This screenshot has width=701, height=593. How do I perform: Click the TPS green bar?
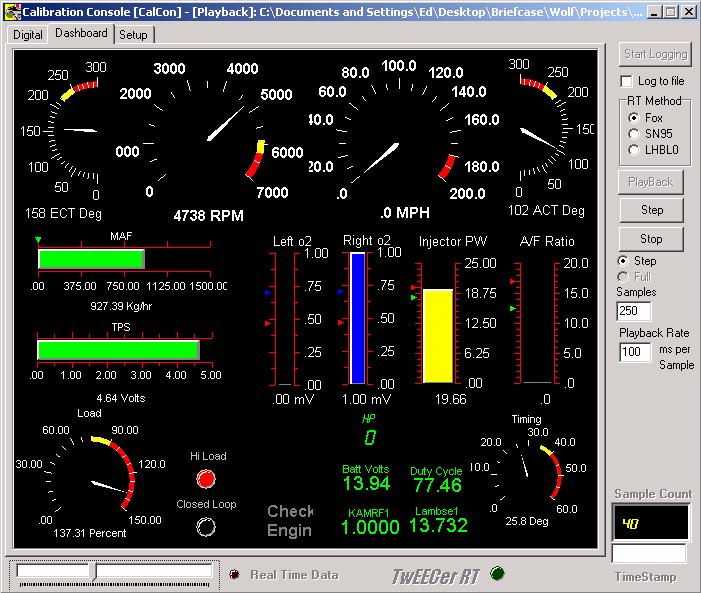tap(118, 350)
